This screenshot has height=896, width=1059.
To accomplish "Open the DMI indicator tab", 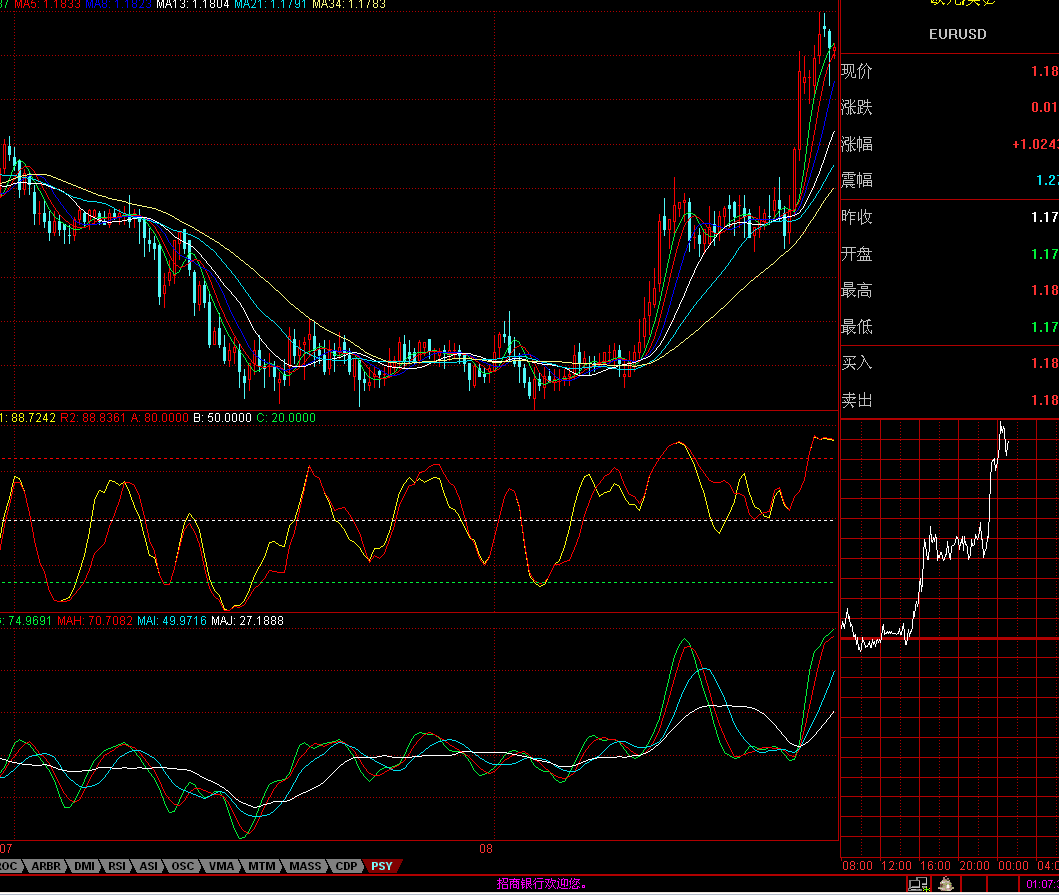I will point(84,866).
